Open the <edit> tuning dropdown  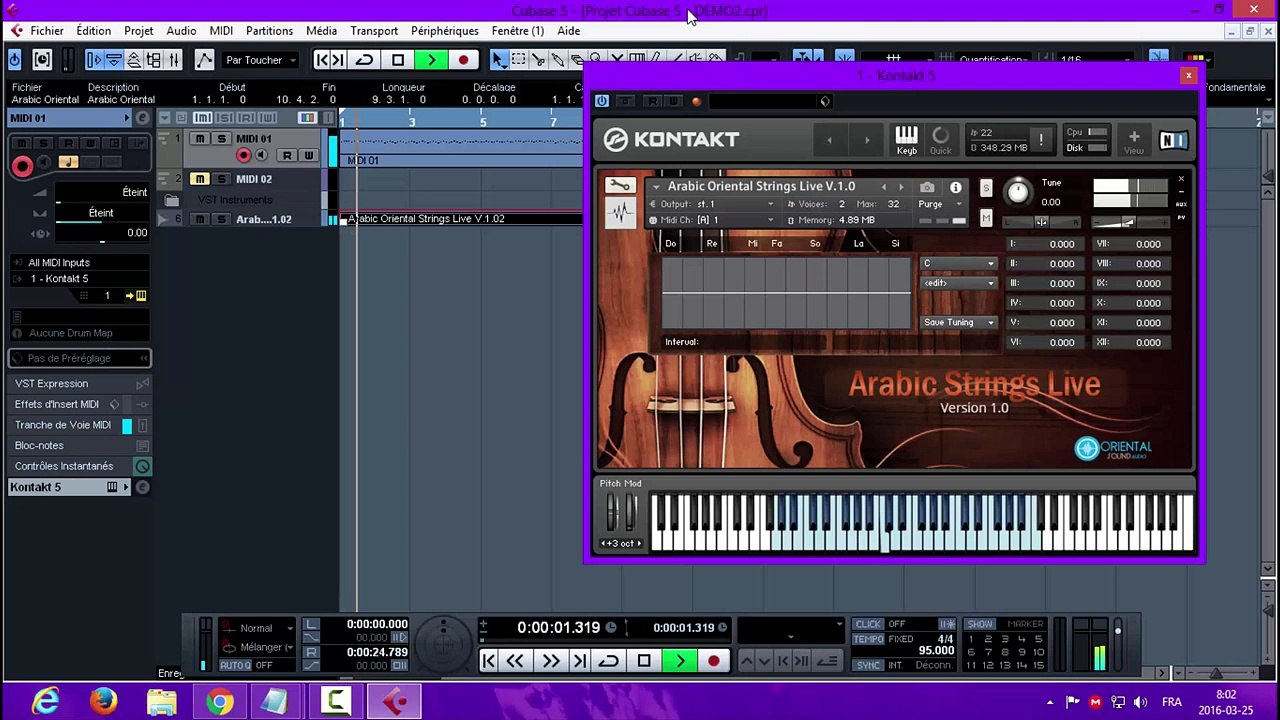[959, 283]
